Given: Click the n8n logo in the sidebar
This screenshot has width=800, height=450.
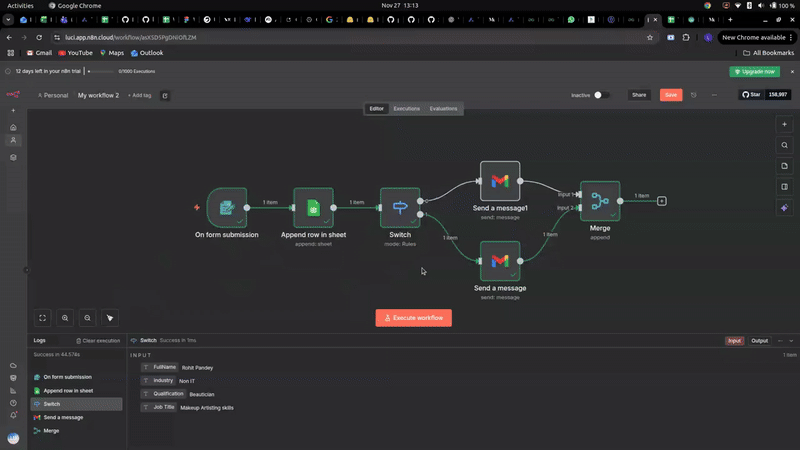Looking at the screenshot, I should pyautogui.click(x=13, y=94).
